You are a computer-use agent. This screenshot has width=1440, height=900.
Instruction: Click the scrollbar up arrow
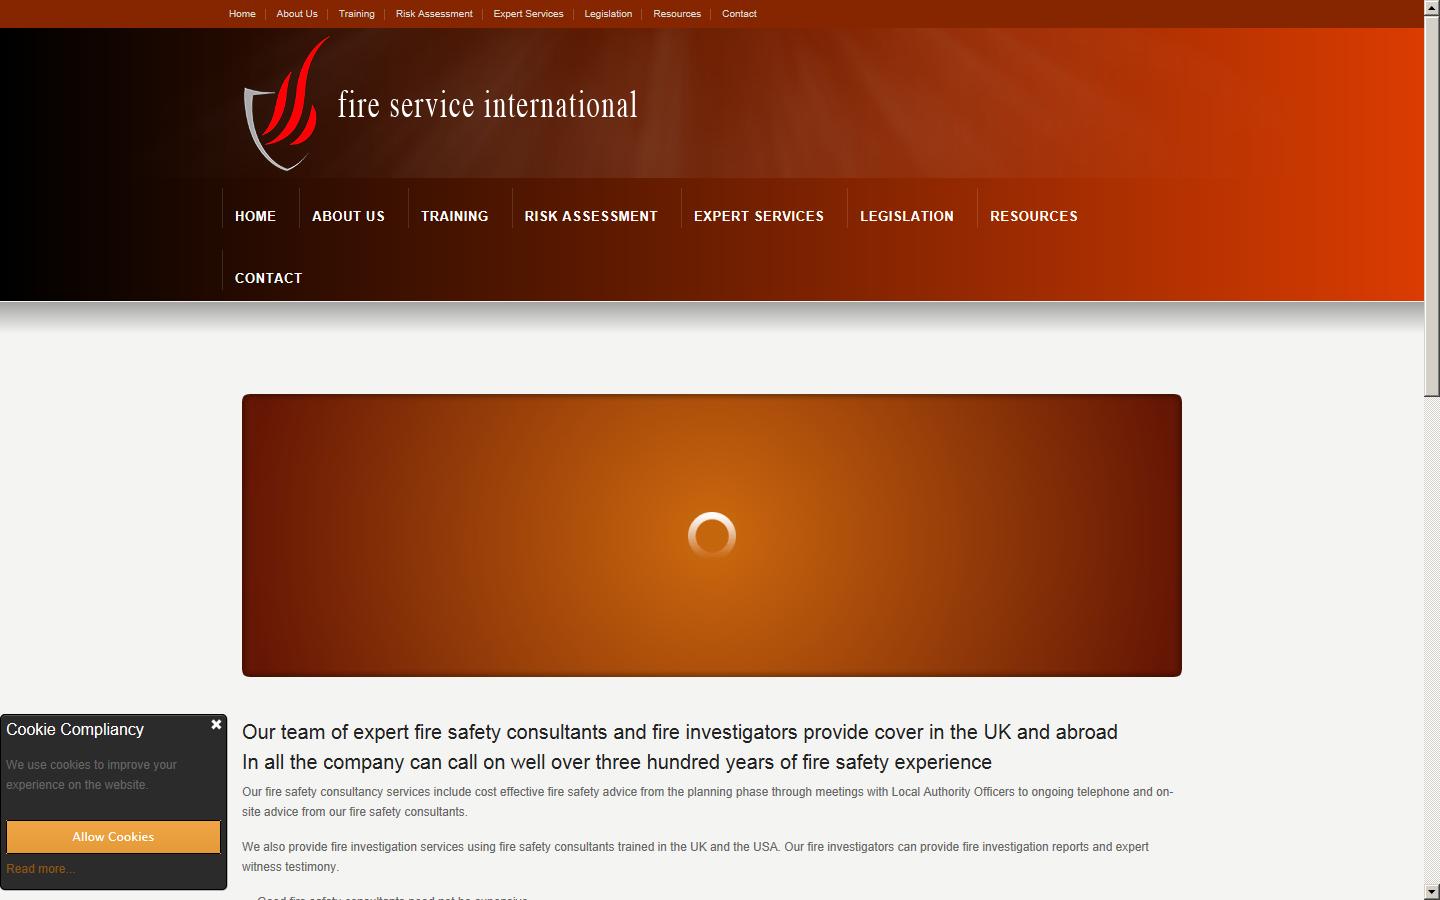(x=1432, y=8)
